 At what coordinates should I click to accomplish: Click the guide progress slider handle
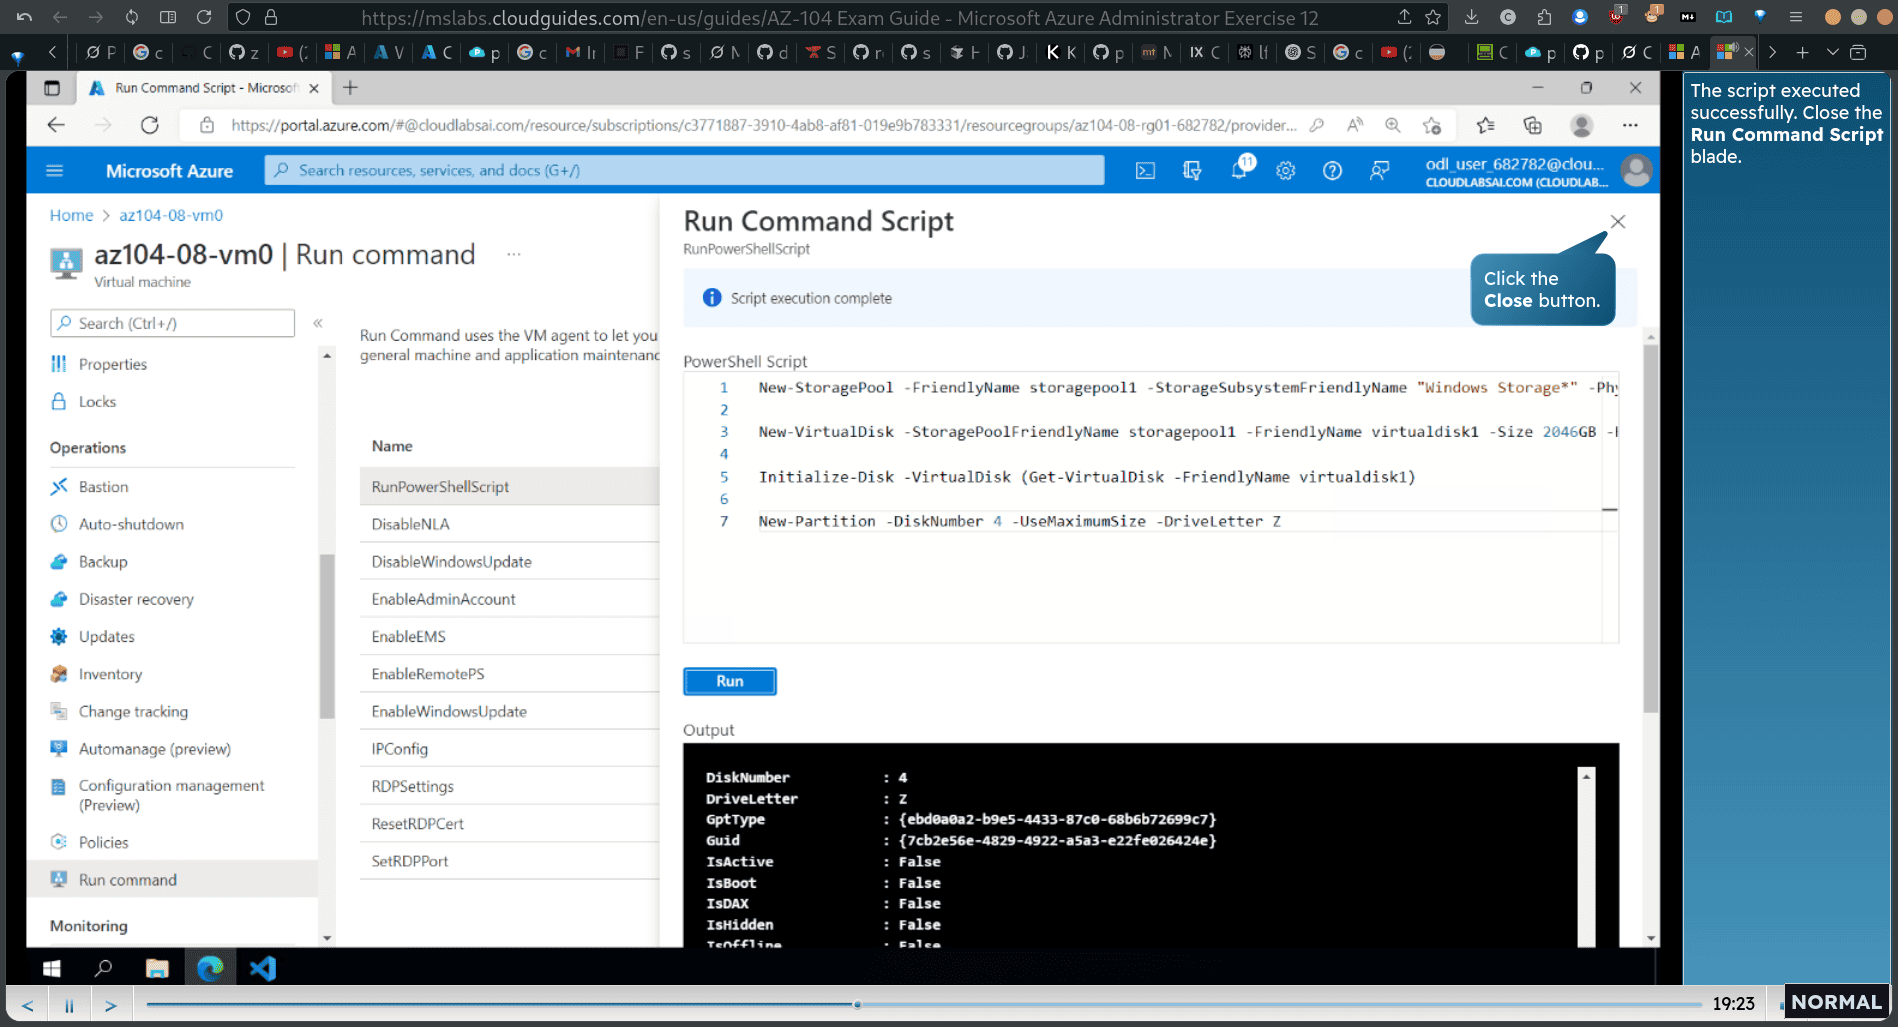(857, 1004)
